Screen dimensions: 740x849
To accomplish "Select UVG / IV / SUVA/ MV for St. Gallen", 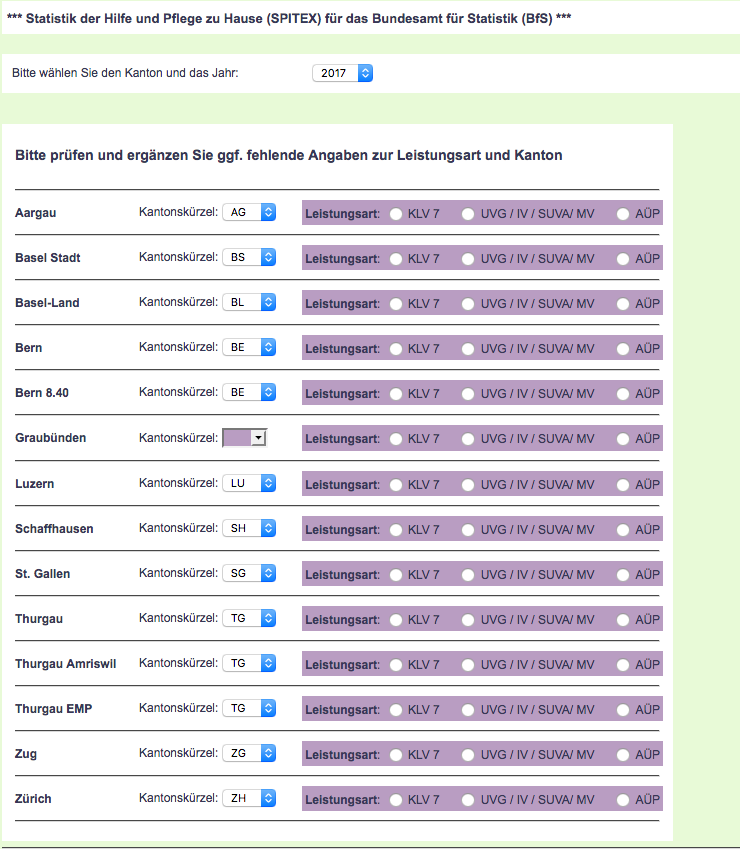I will point(469,575).
